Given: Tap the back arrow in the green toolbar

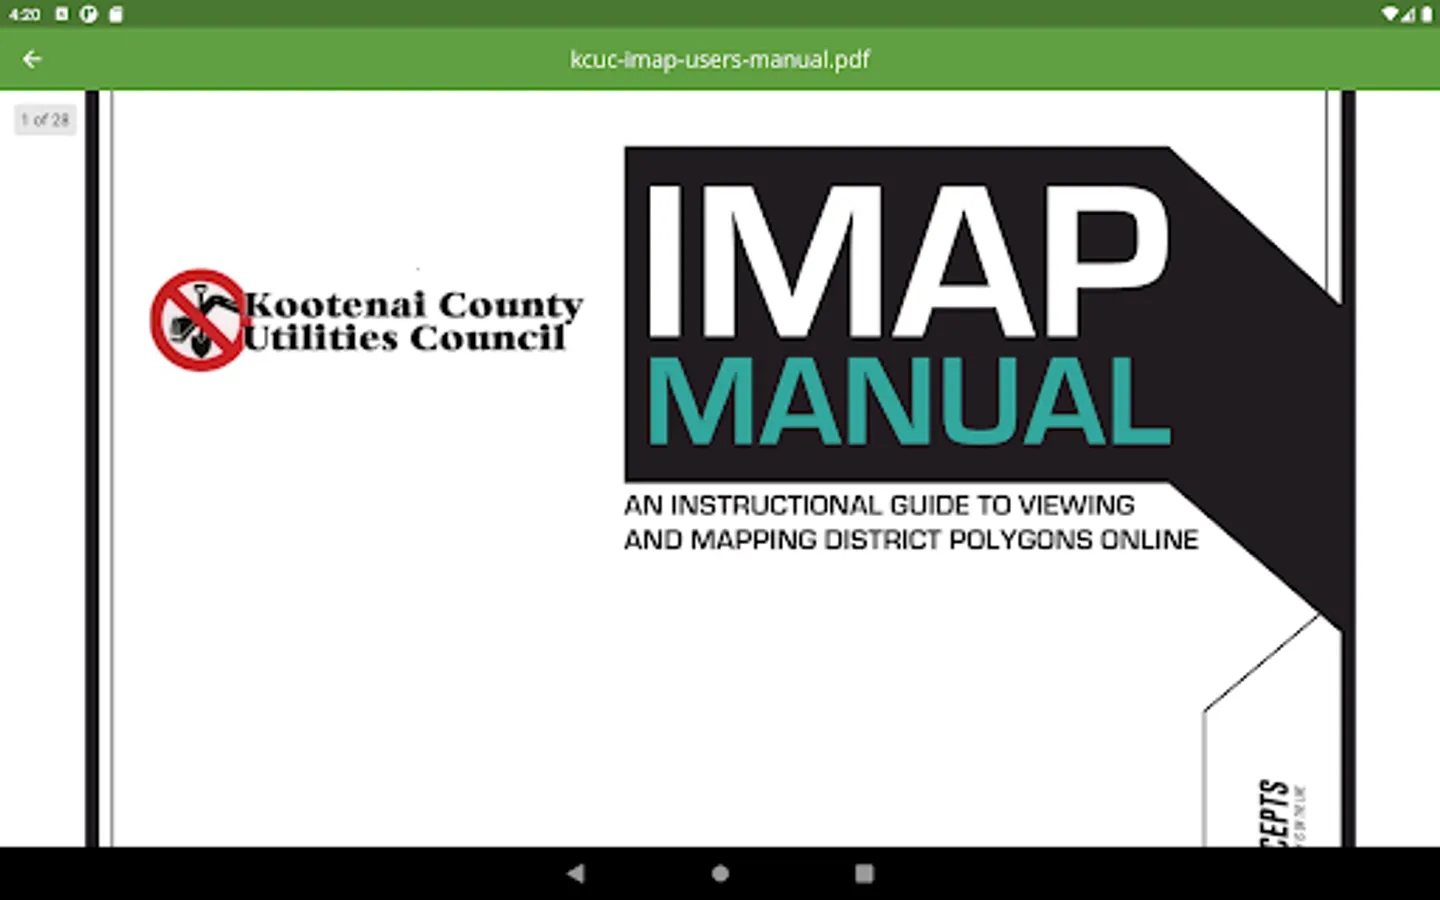Looking at the screenshot, I should point(32,59).
